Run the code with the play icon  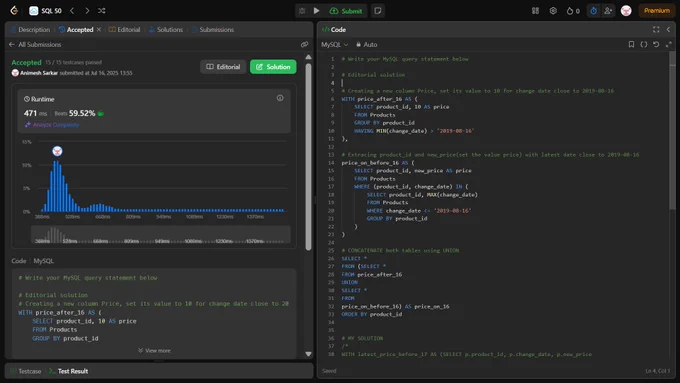click(317, 11)
